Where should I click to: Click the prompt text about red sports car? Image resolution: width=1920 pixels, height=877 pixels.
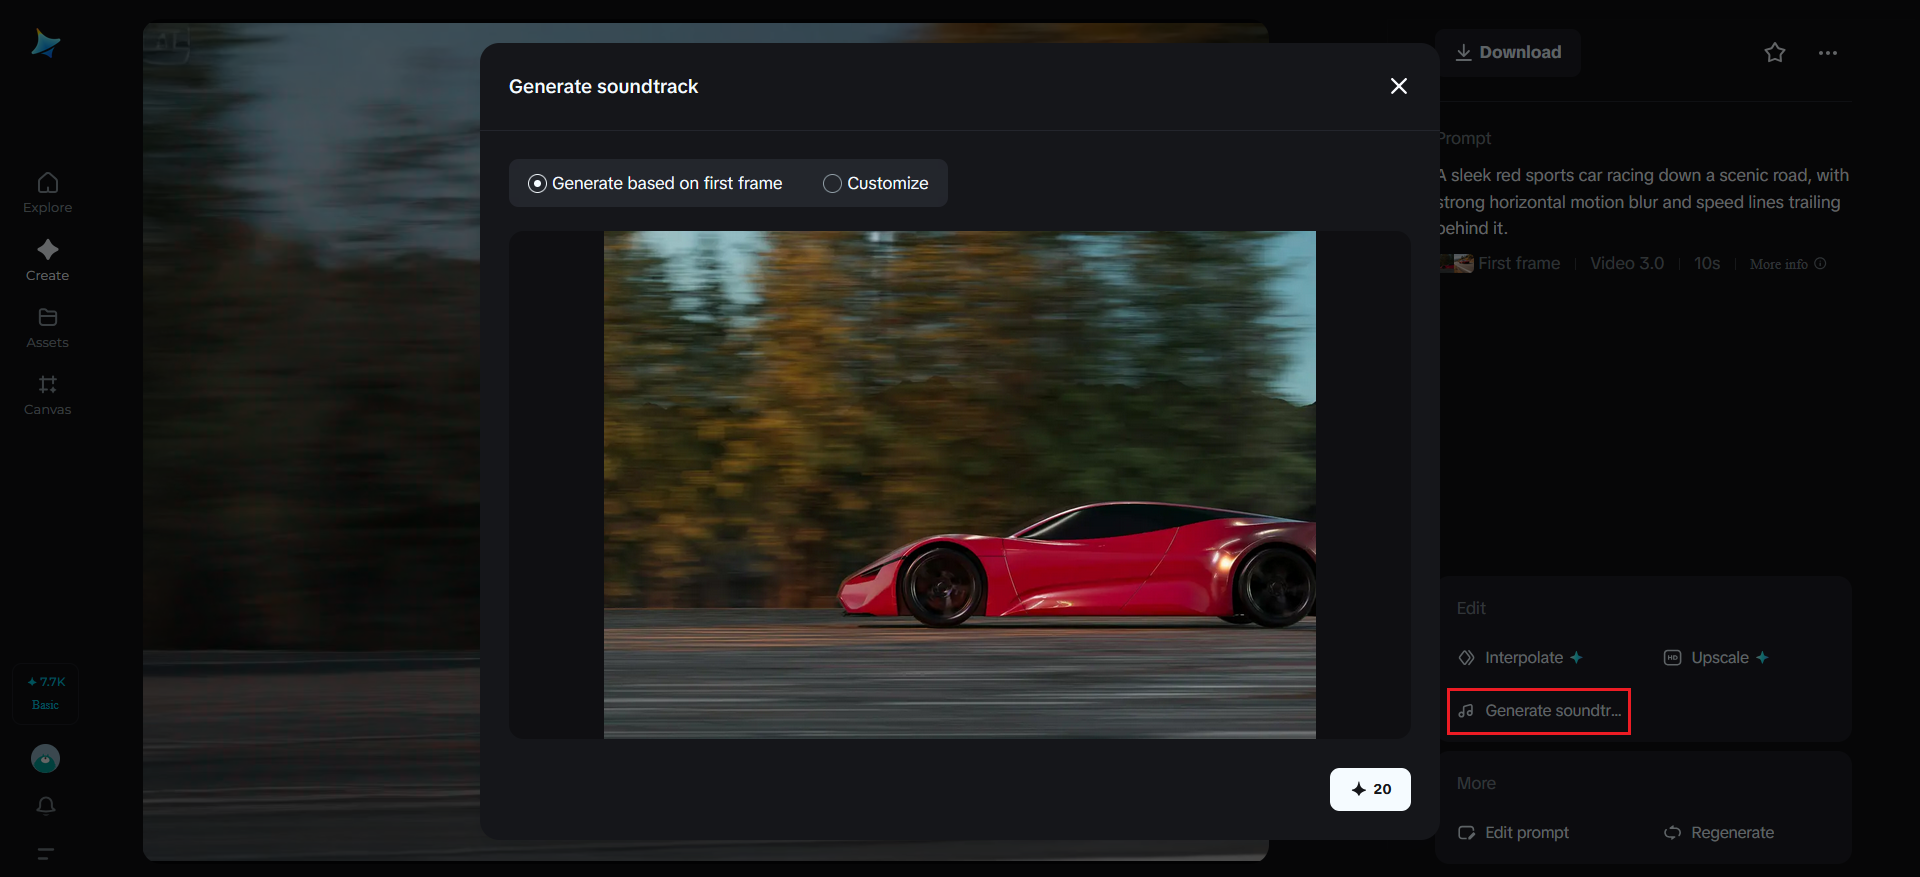[1644, 202]
